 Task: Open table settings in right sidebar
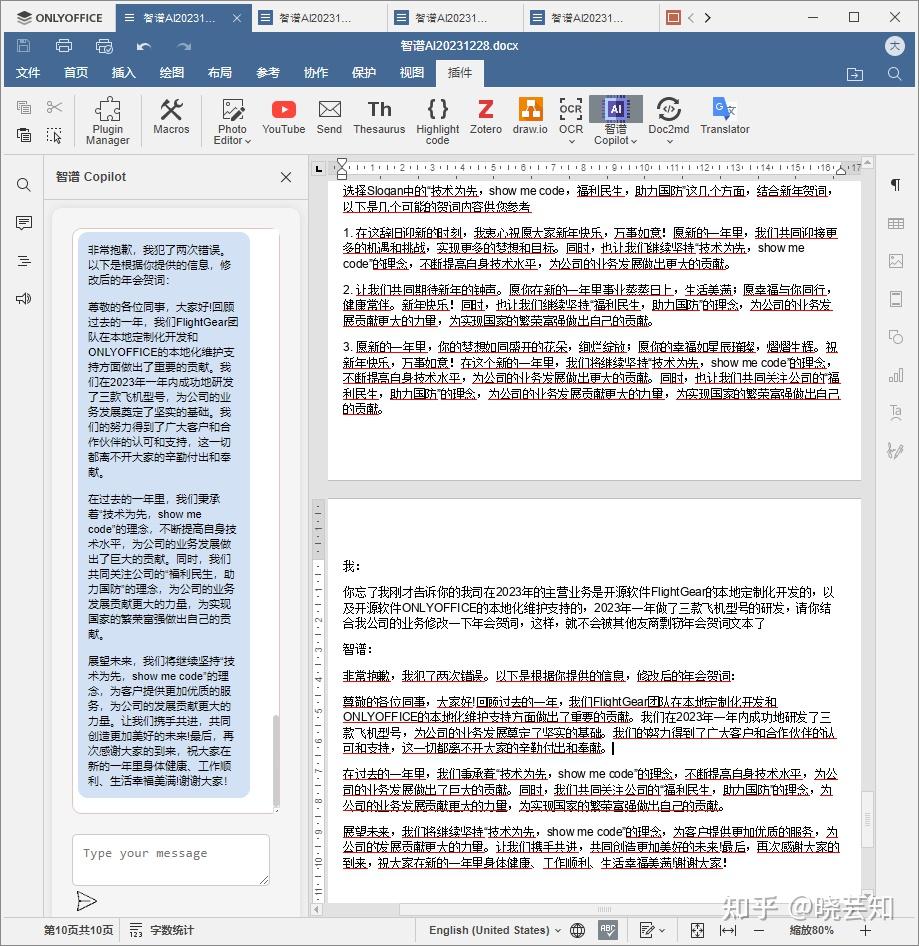pos(896,223)
